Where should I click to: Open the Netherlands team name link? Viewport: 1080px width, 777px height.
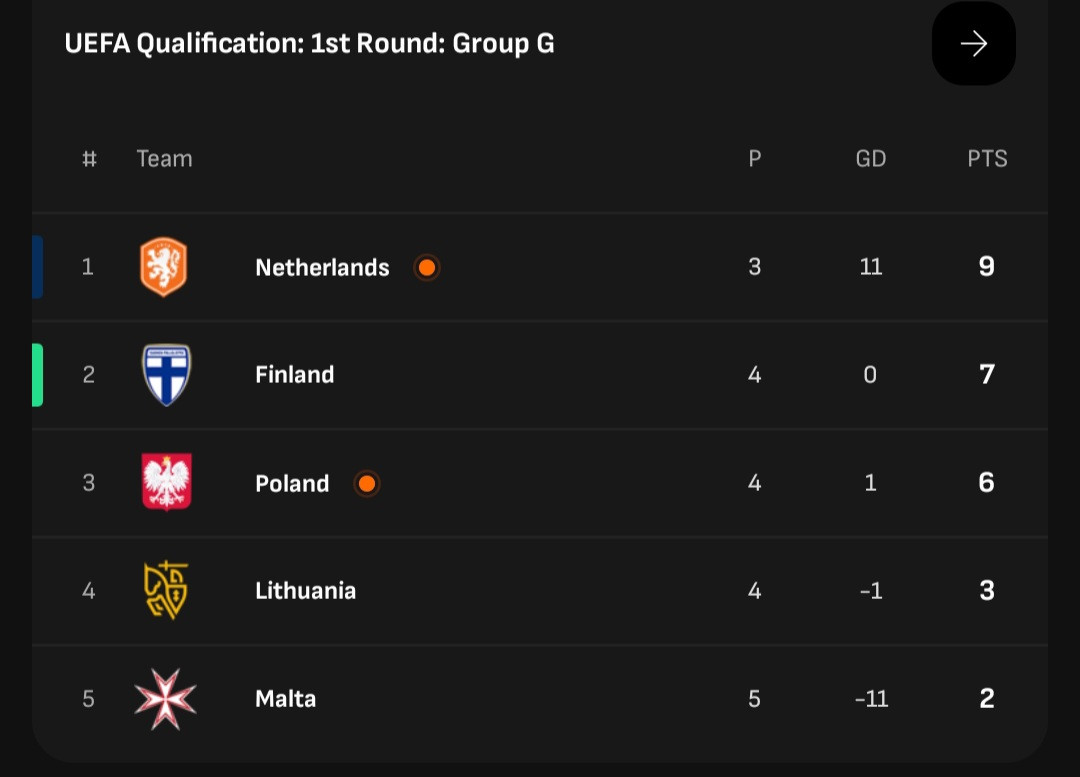point(322,267)
